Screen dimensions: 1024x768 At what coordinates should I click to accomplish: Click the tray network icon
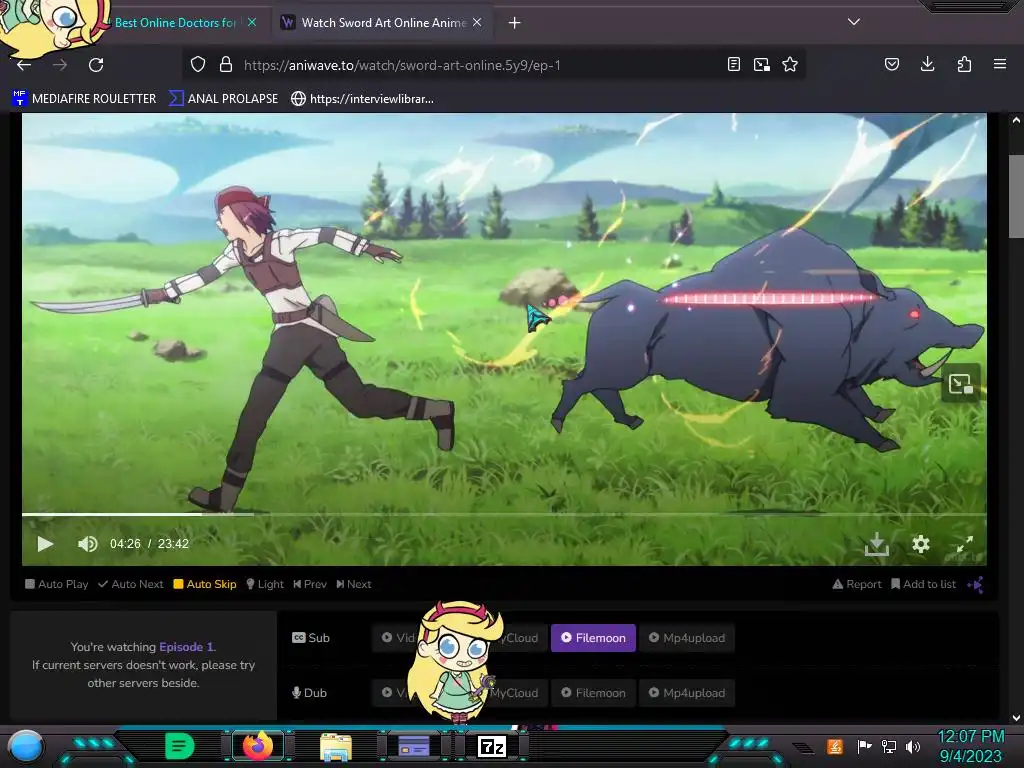[x=888, y=746]
